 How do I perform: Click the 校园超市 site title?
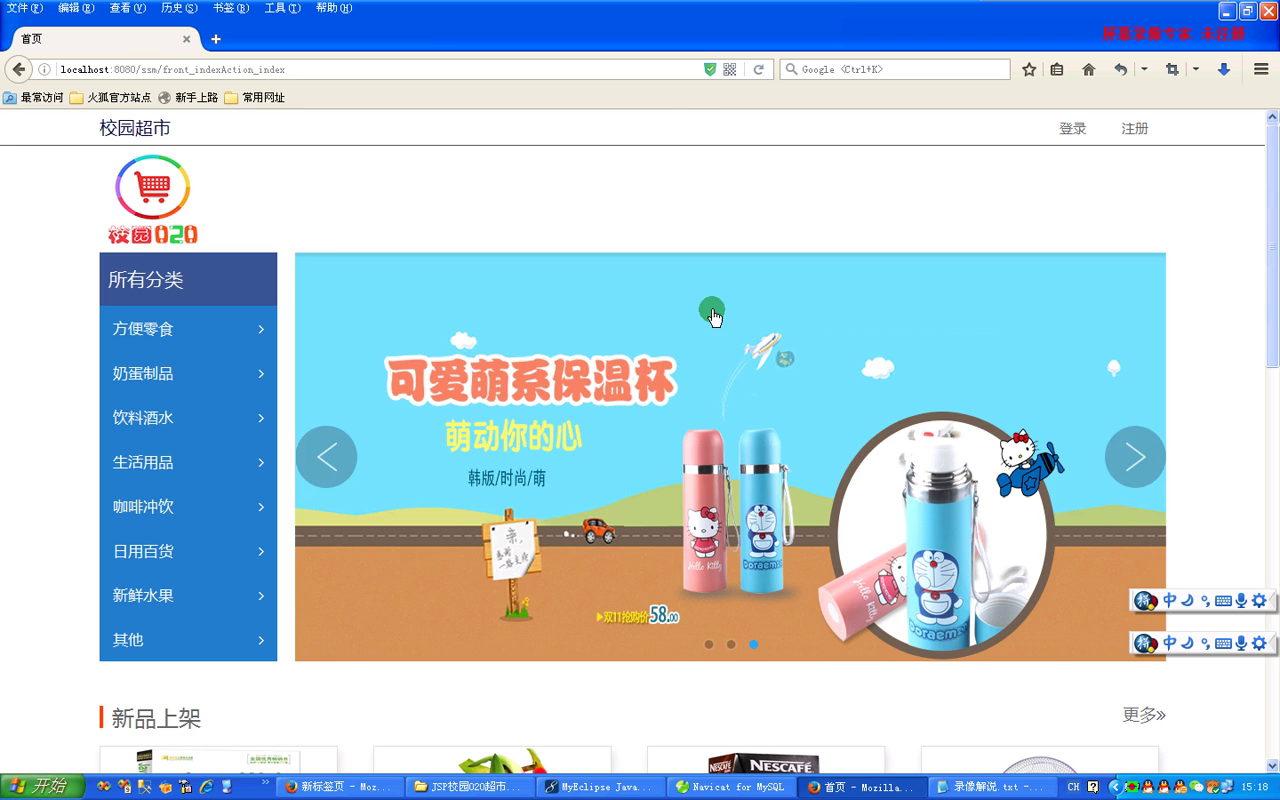[135, 128]
